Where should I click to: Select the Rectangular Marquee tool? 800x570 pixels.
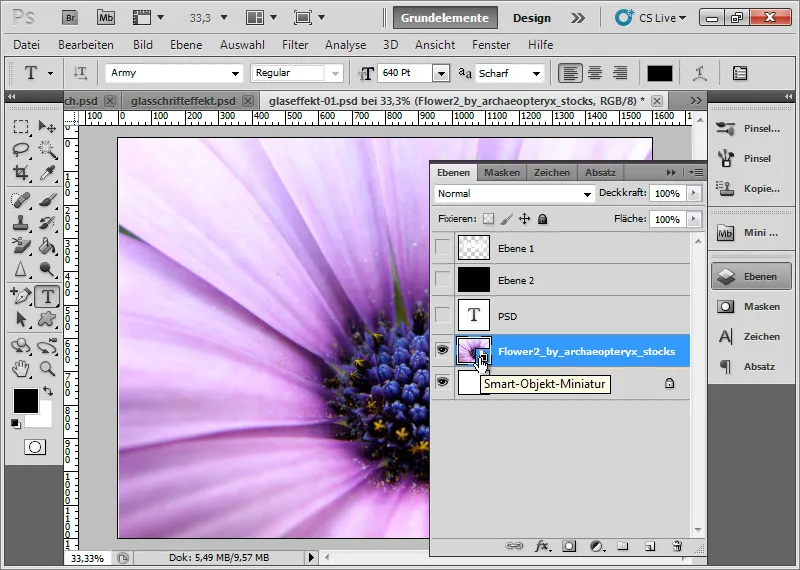21,126
